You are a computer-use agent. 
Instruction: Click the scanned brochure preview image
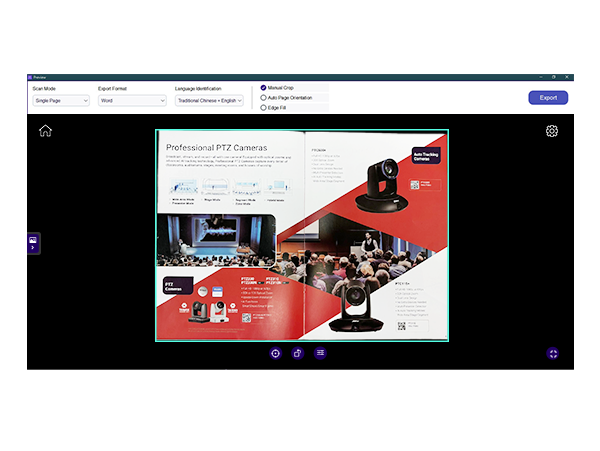302,236
